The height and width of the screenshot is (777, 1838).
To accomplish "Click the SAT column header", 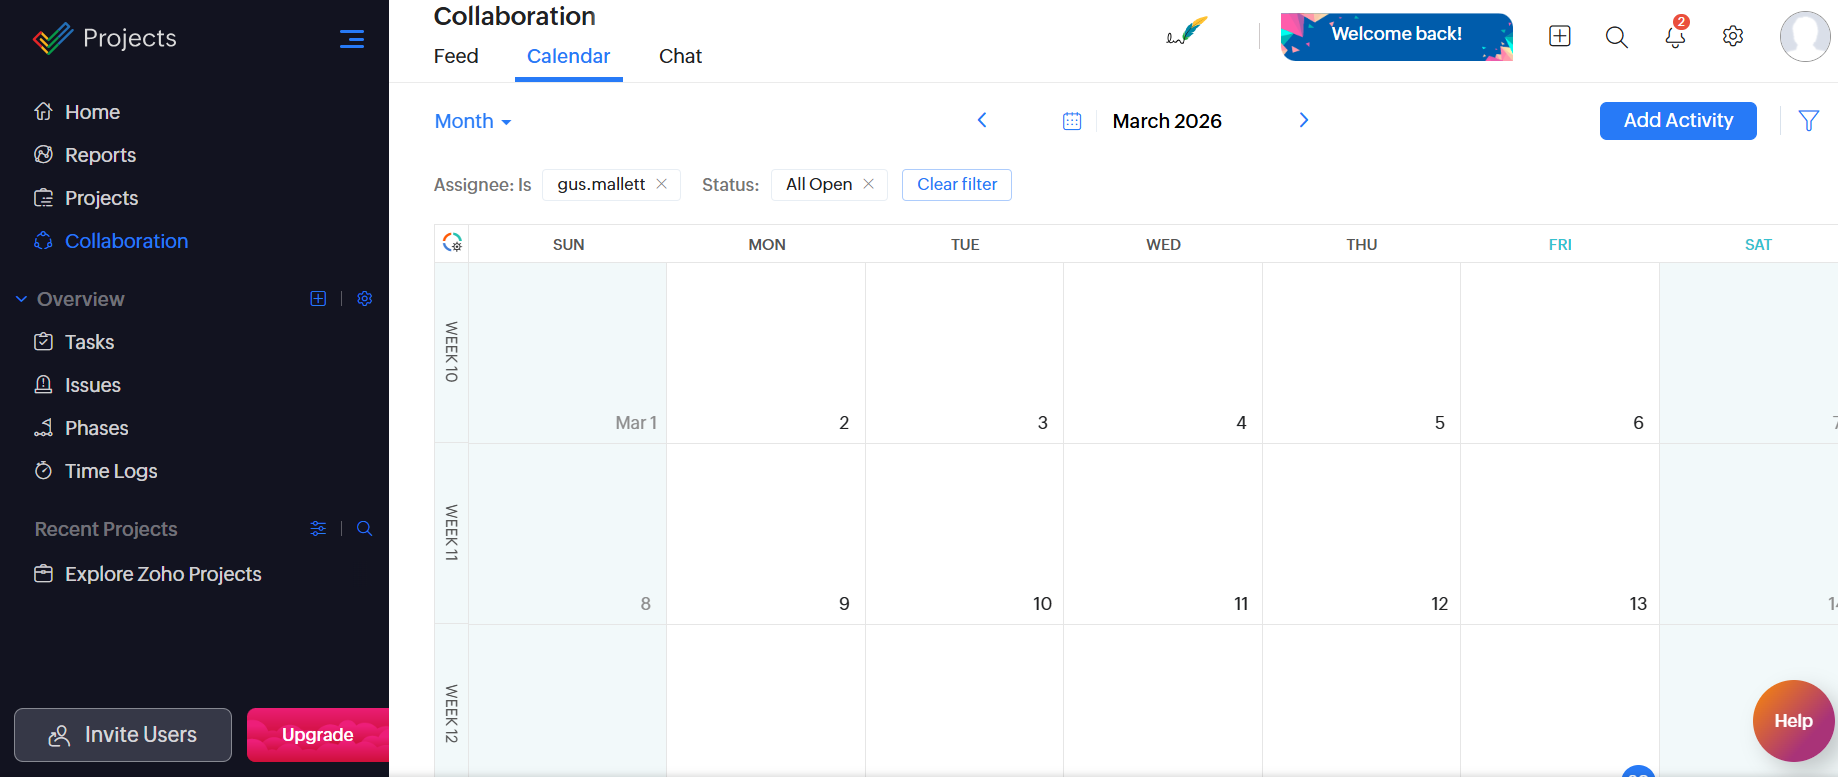I will tap(1758, 244).
